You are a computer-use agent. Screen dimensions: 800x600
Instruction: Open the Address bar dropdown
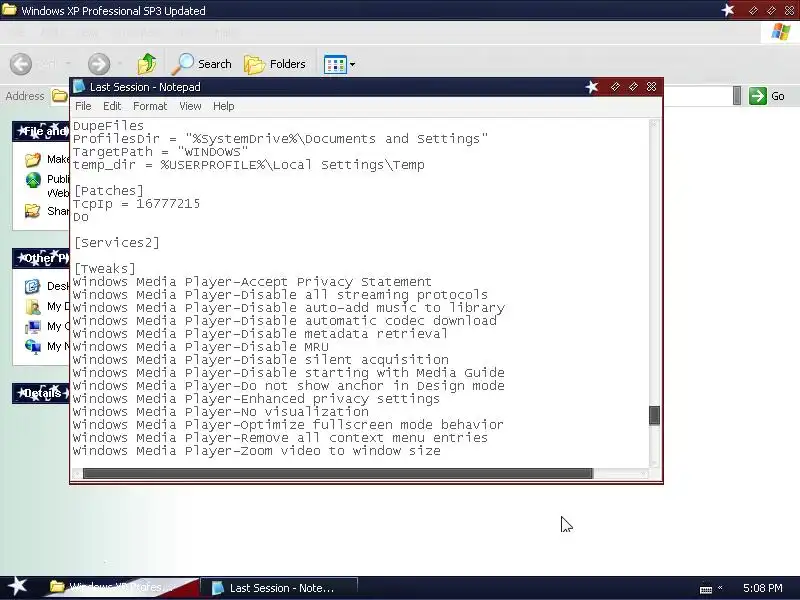coord(737,96)
